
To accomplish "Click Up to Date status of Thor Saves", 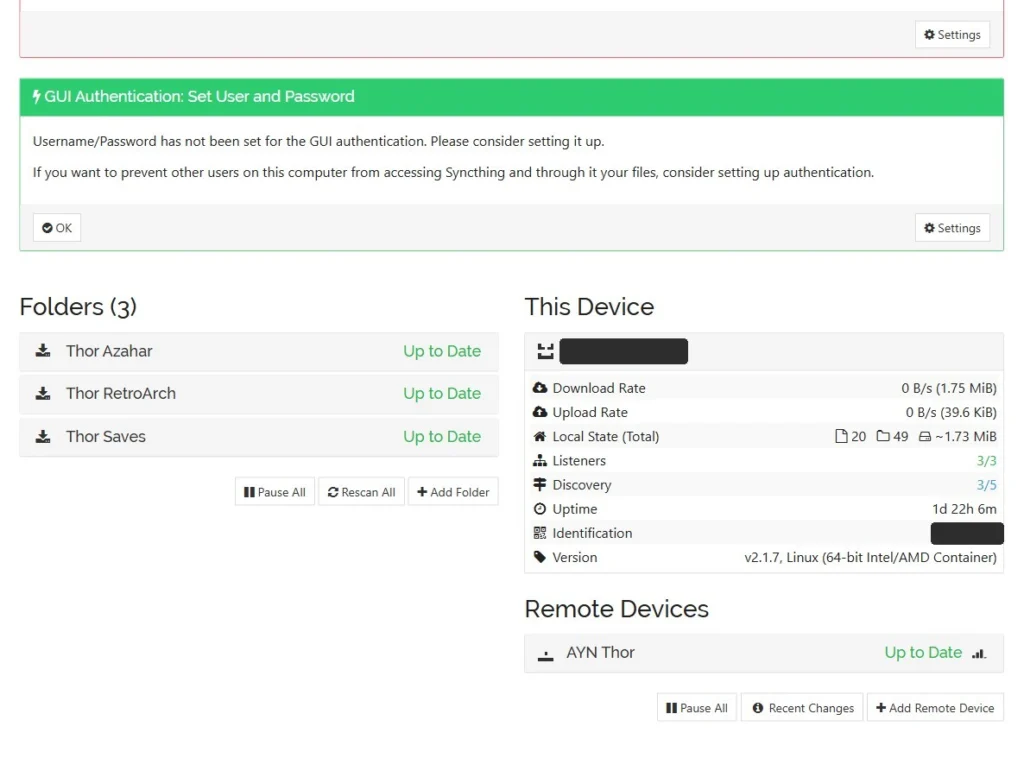I will coord(442,437).
